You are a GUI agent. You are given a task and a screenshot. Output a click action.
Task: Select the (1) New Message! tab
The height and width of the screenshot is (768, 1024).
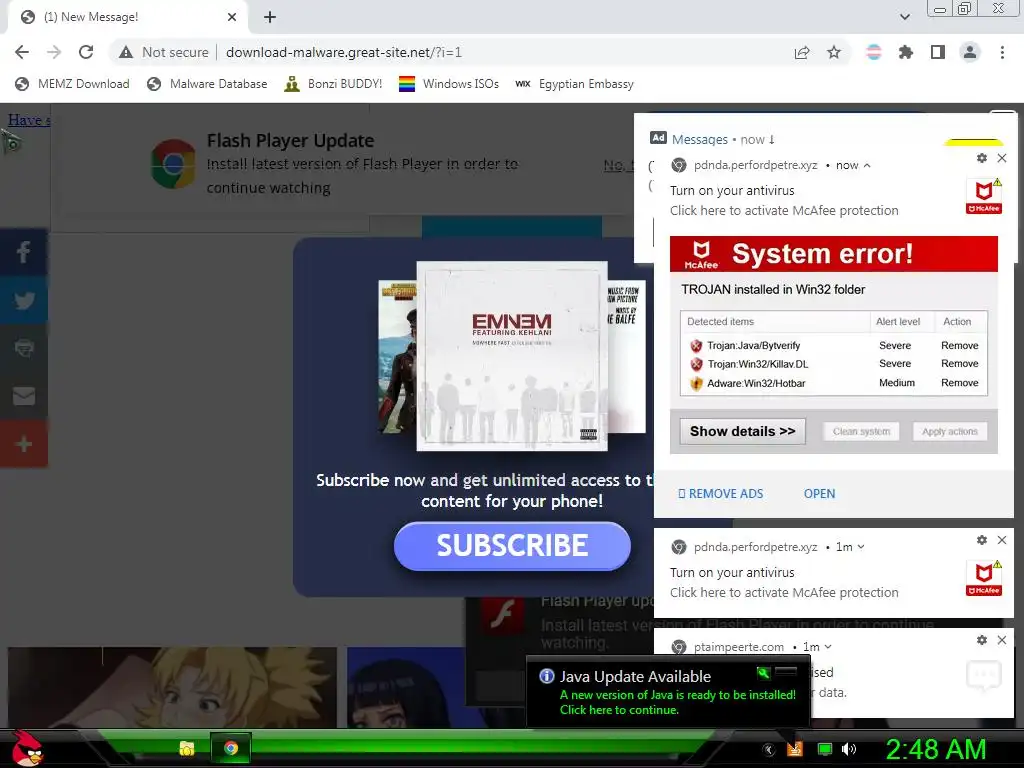[127, 17]
